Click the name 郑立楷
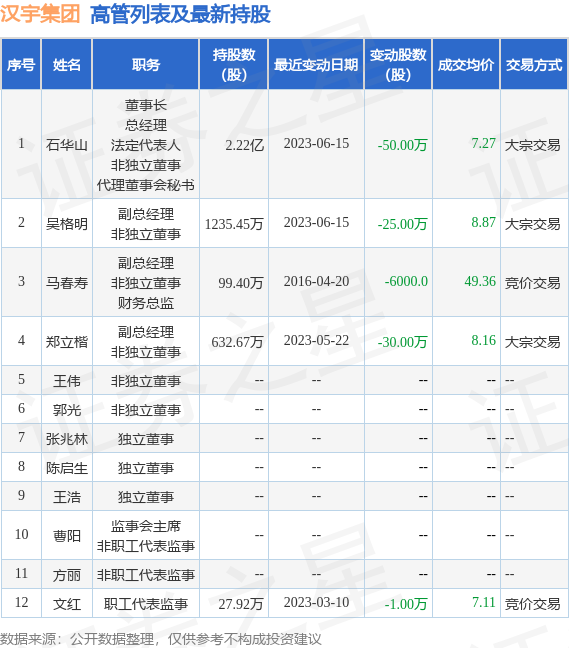Viewport: 569px width, 648px height. (67, 342)
